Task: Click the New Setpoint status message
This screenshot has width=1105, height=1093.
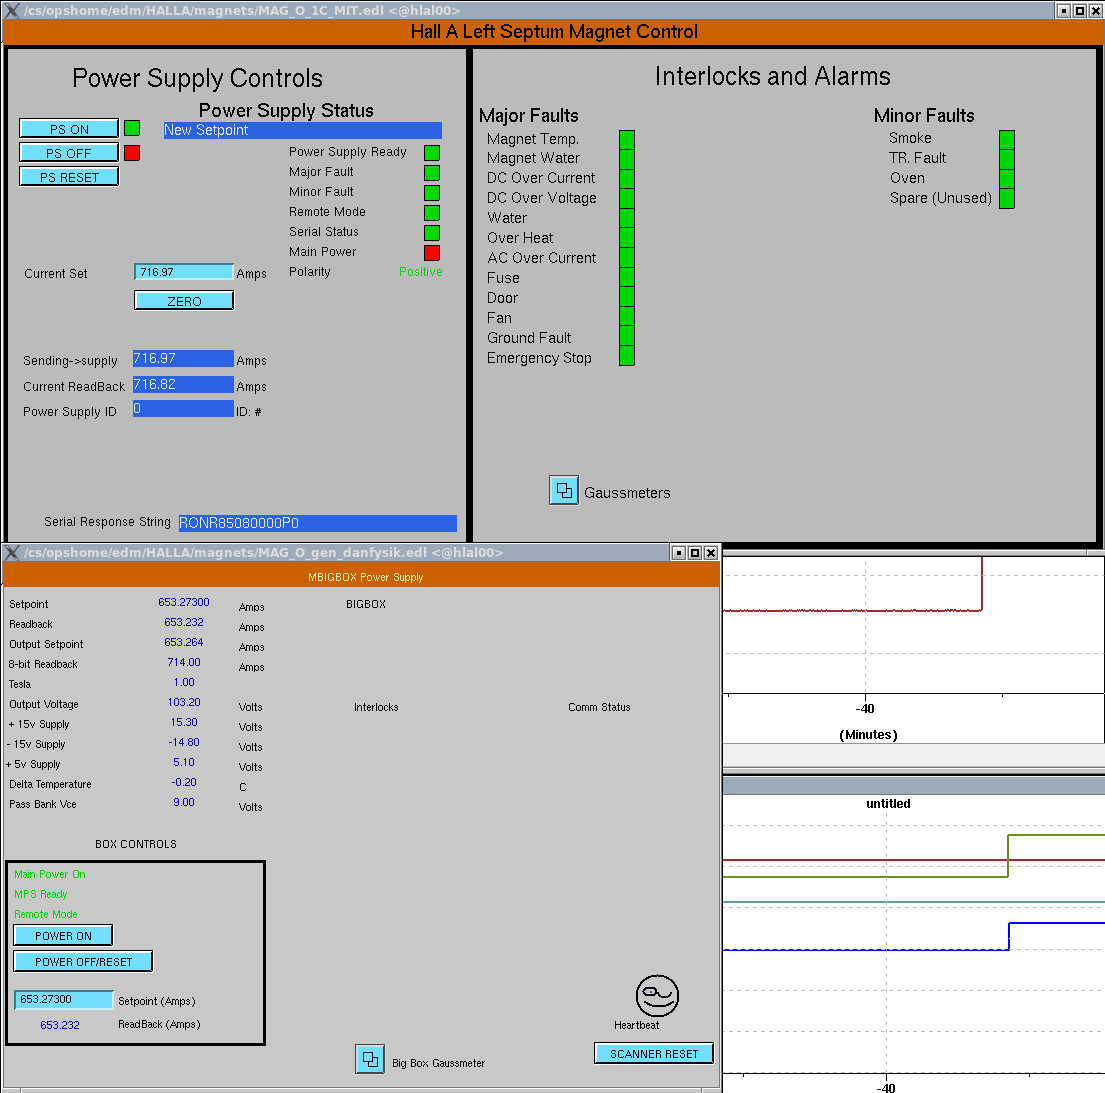Action: (x=302, y=130)
